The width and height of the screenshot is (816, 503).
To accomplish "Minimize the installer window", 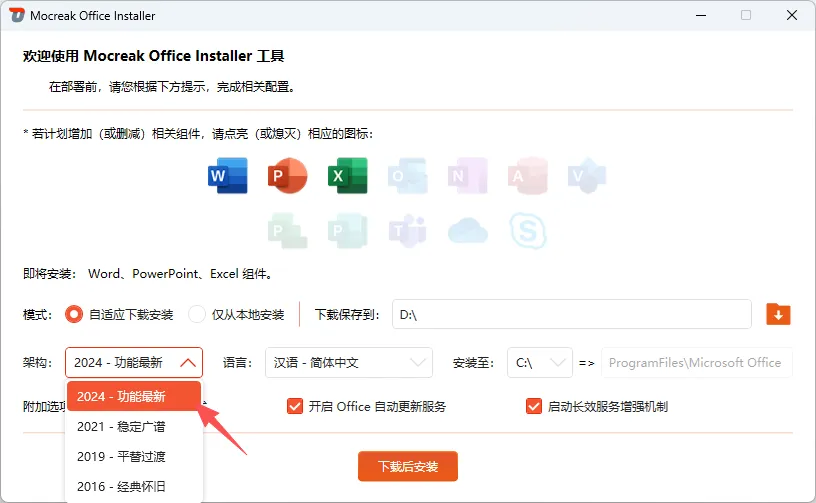I will 701,15.
